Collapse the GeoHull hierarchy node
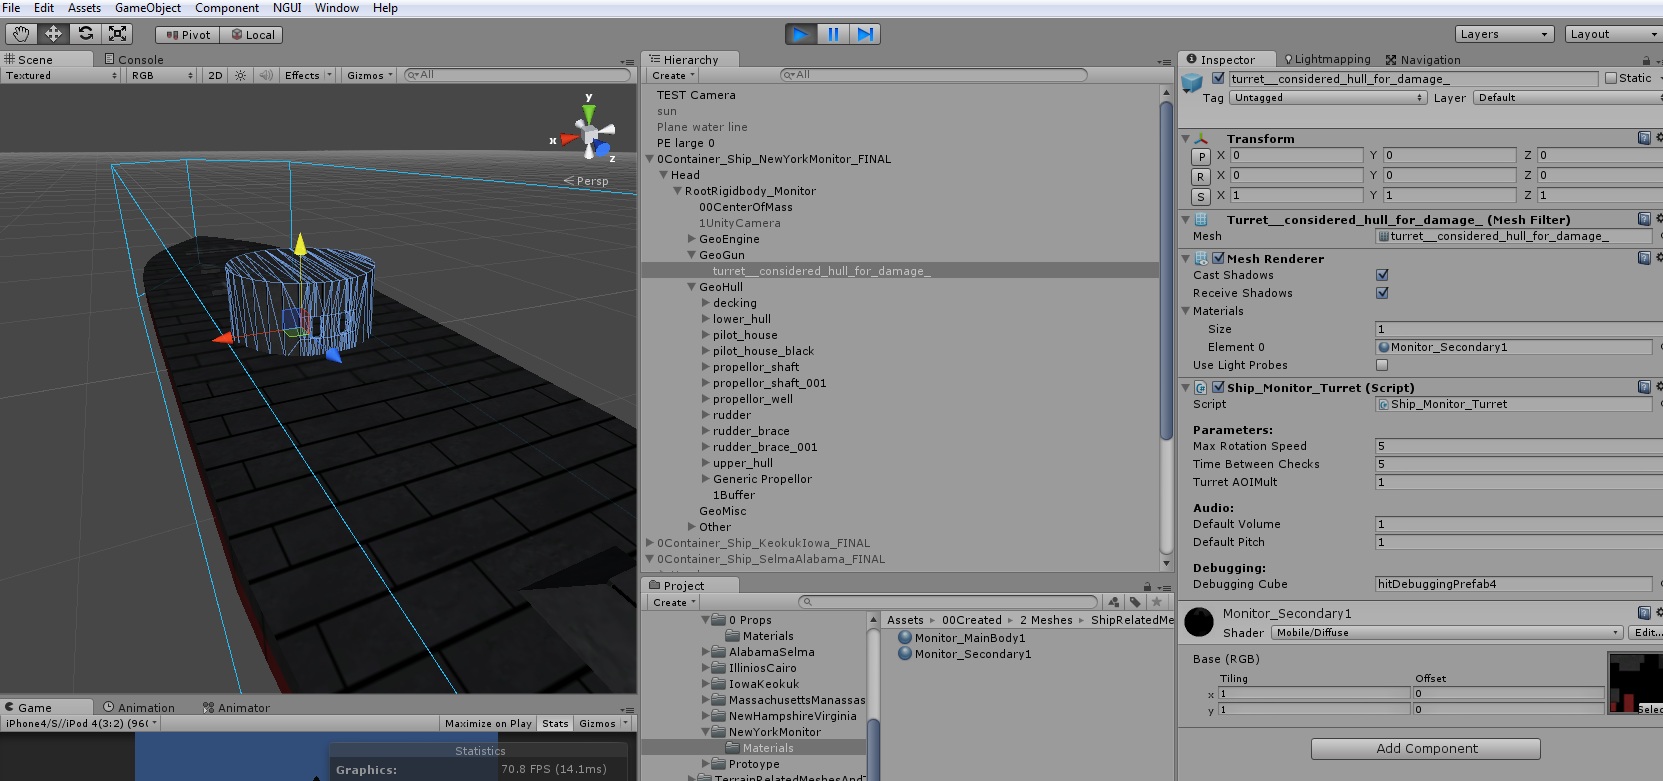Screen dimensions: 1663x781 click(691, 287)
